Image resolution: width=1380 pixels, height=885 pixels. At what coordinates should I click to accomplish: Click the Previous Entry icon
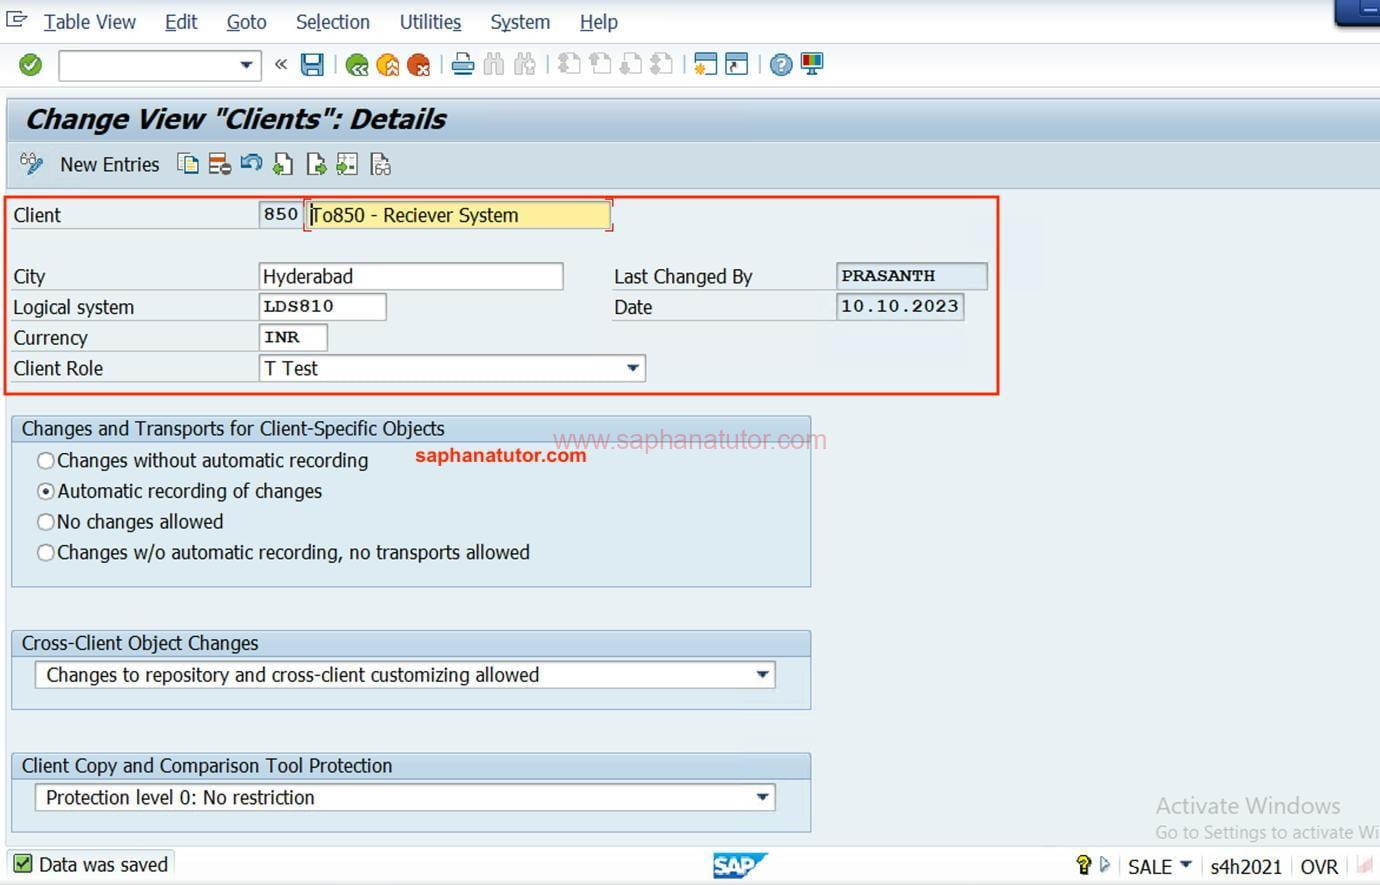[283, 164]
